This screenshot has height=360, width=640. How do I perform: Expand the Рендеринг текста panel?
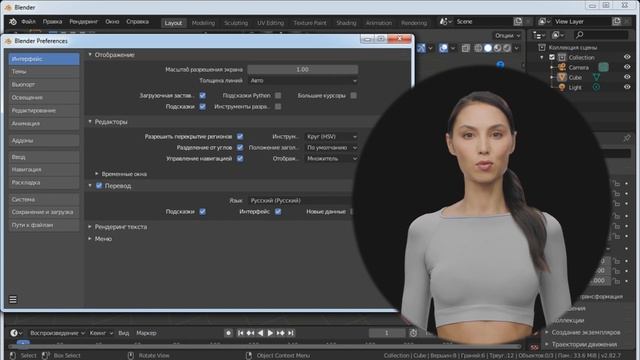(x=90, y=227)
